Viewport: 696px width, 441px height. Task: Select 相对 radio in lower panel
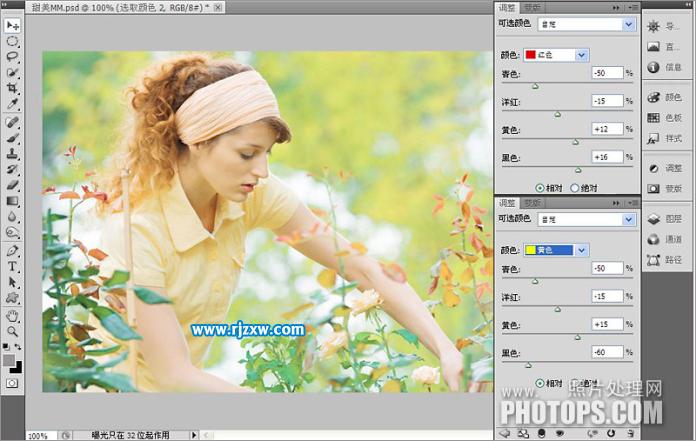(541, 382)
